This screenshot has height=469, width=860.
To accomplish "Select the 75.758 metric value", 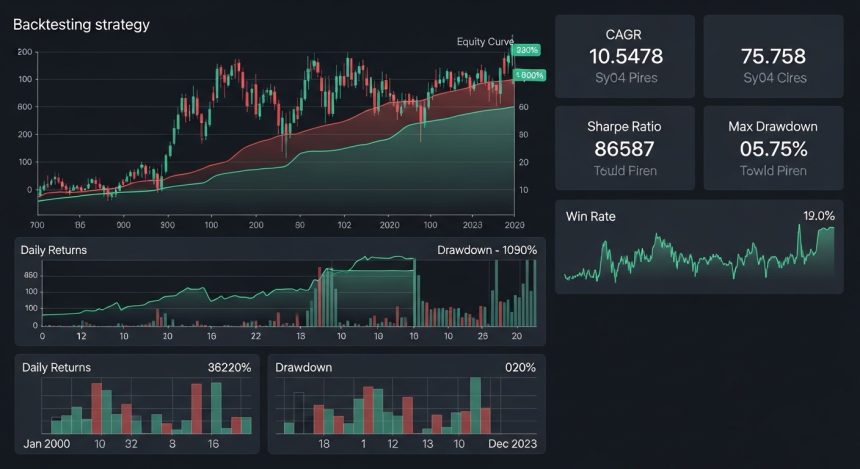I will coord(773,56).
